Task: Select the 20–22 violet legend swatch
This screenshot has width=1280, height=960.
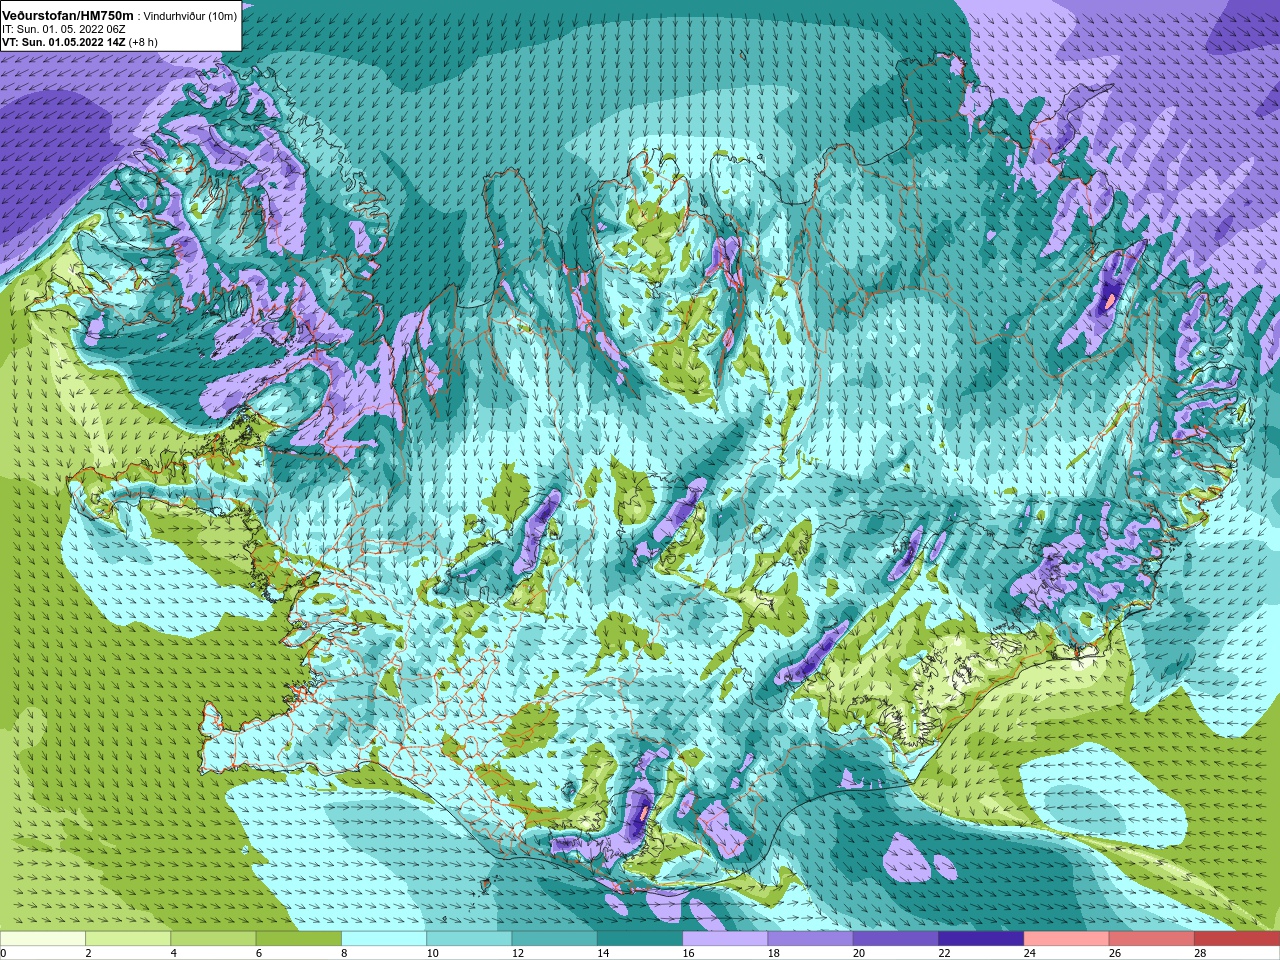Action: point(896,938)
